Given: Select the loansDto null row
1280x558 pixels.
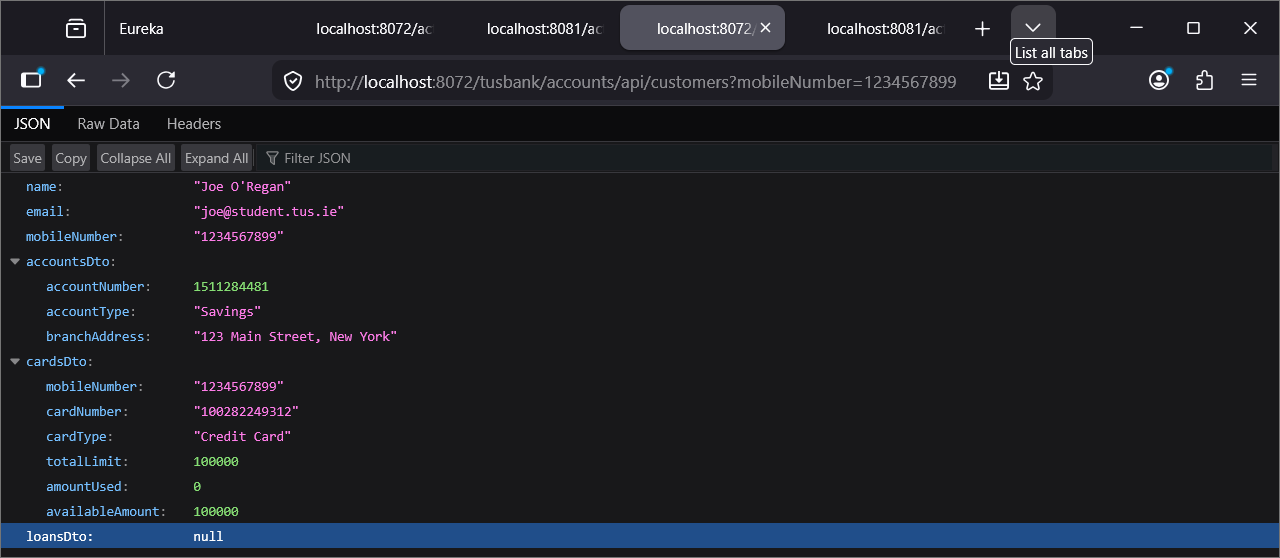Looking at the screenshot, I should (640, 536).
